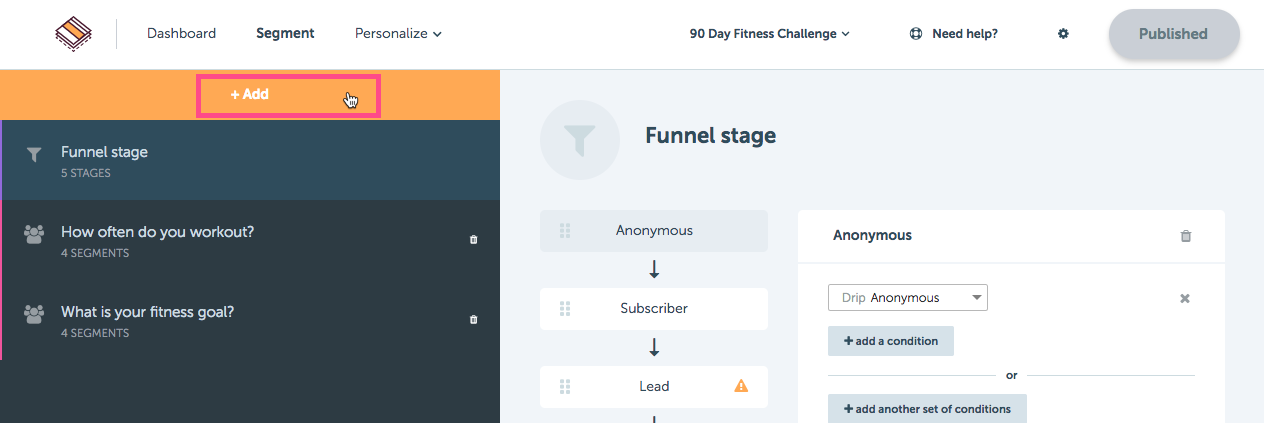Expand the Personalize dropdown menu
1264x423 pixels.
pos(398,34)
